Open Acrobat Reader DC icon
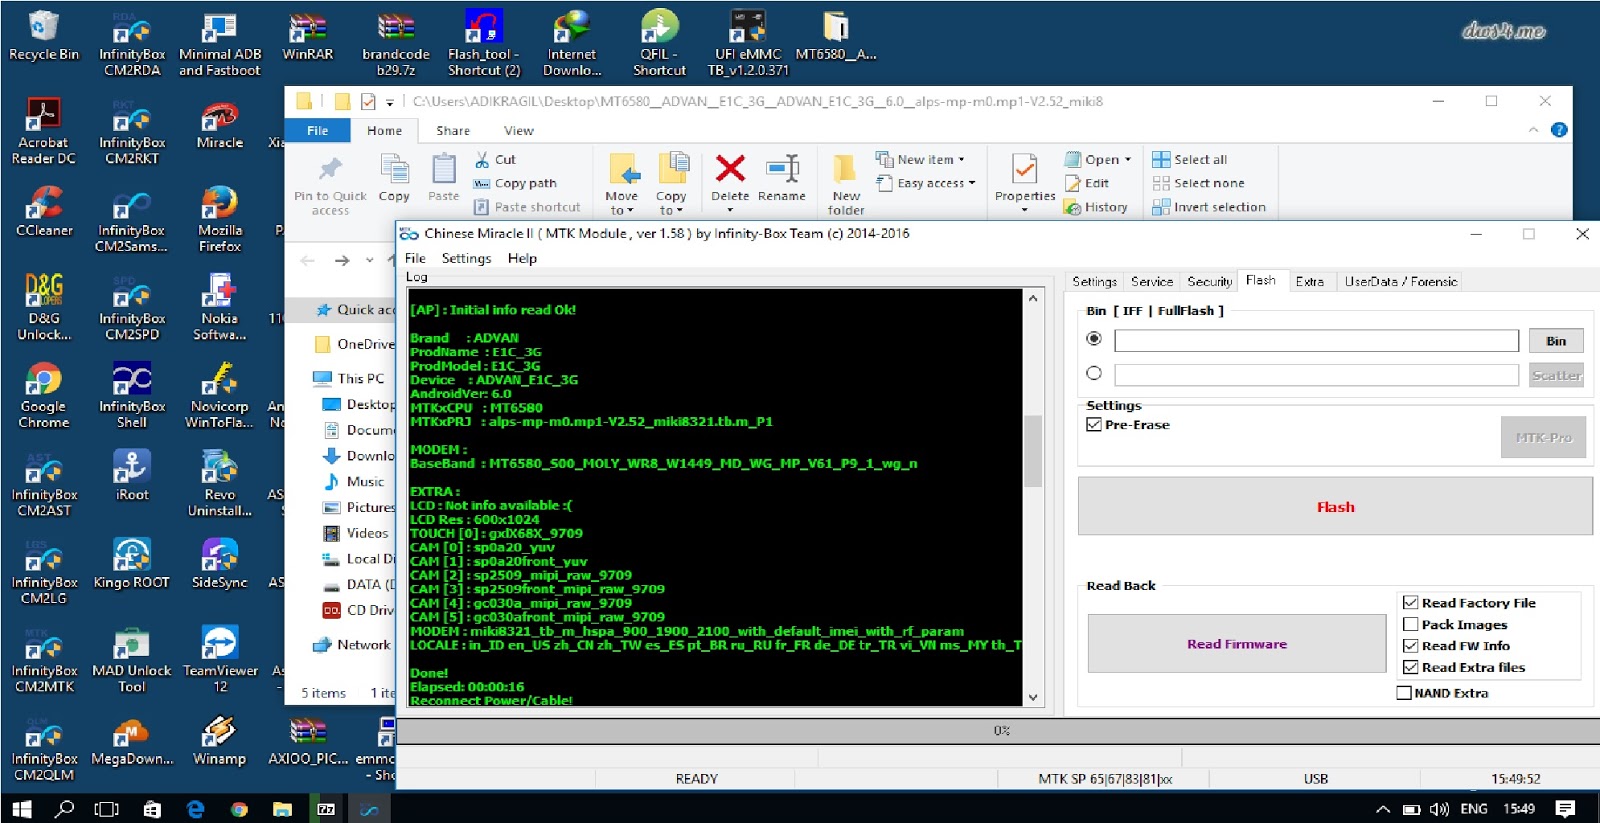1600x823 pixels. [x=44, y=132]
